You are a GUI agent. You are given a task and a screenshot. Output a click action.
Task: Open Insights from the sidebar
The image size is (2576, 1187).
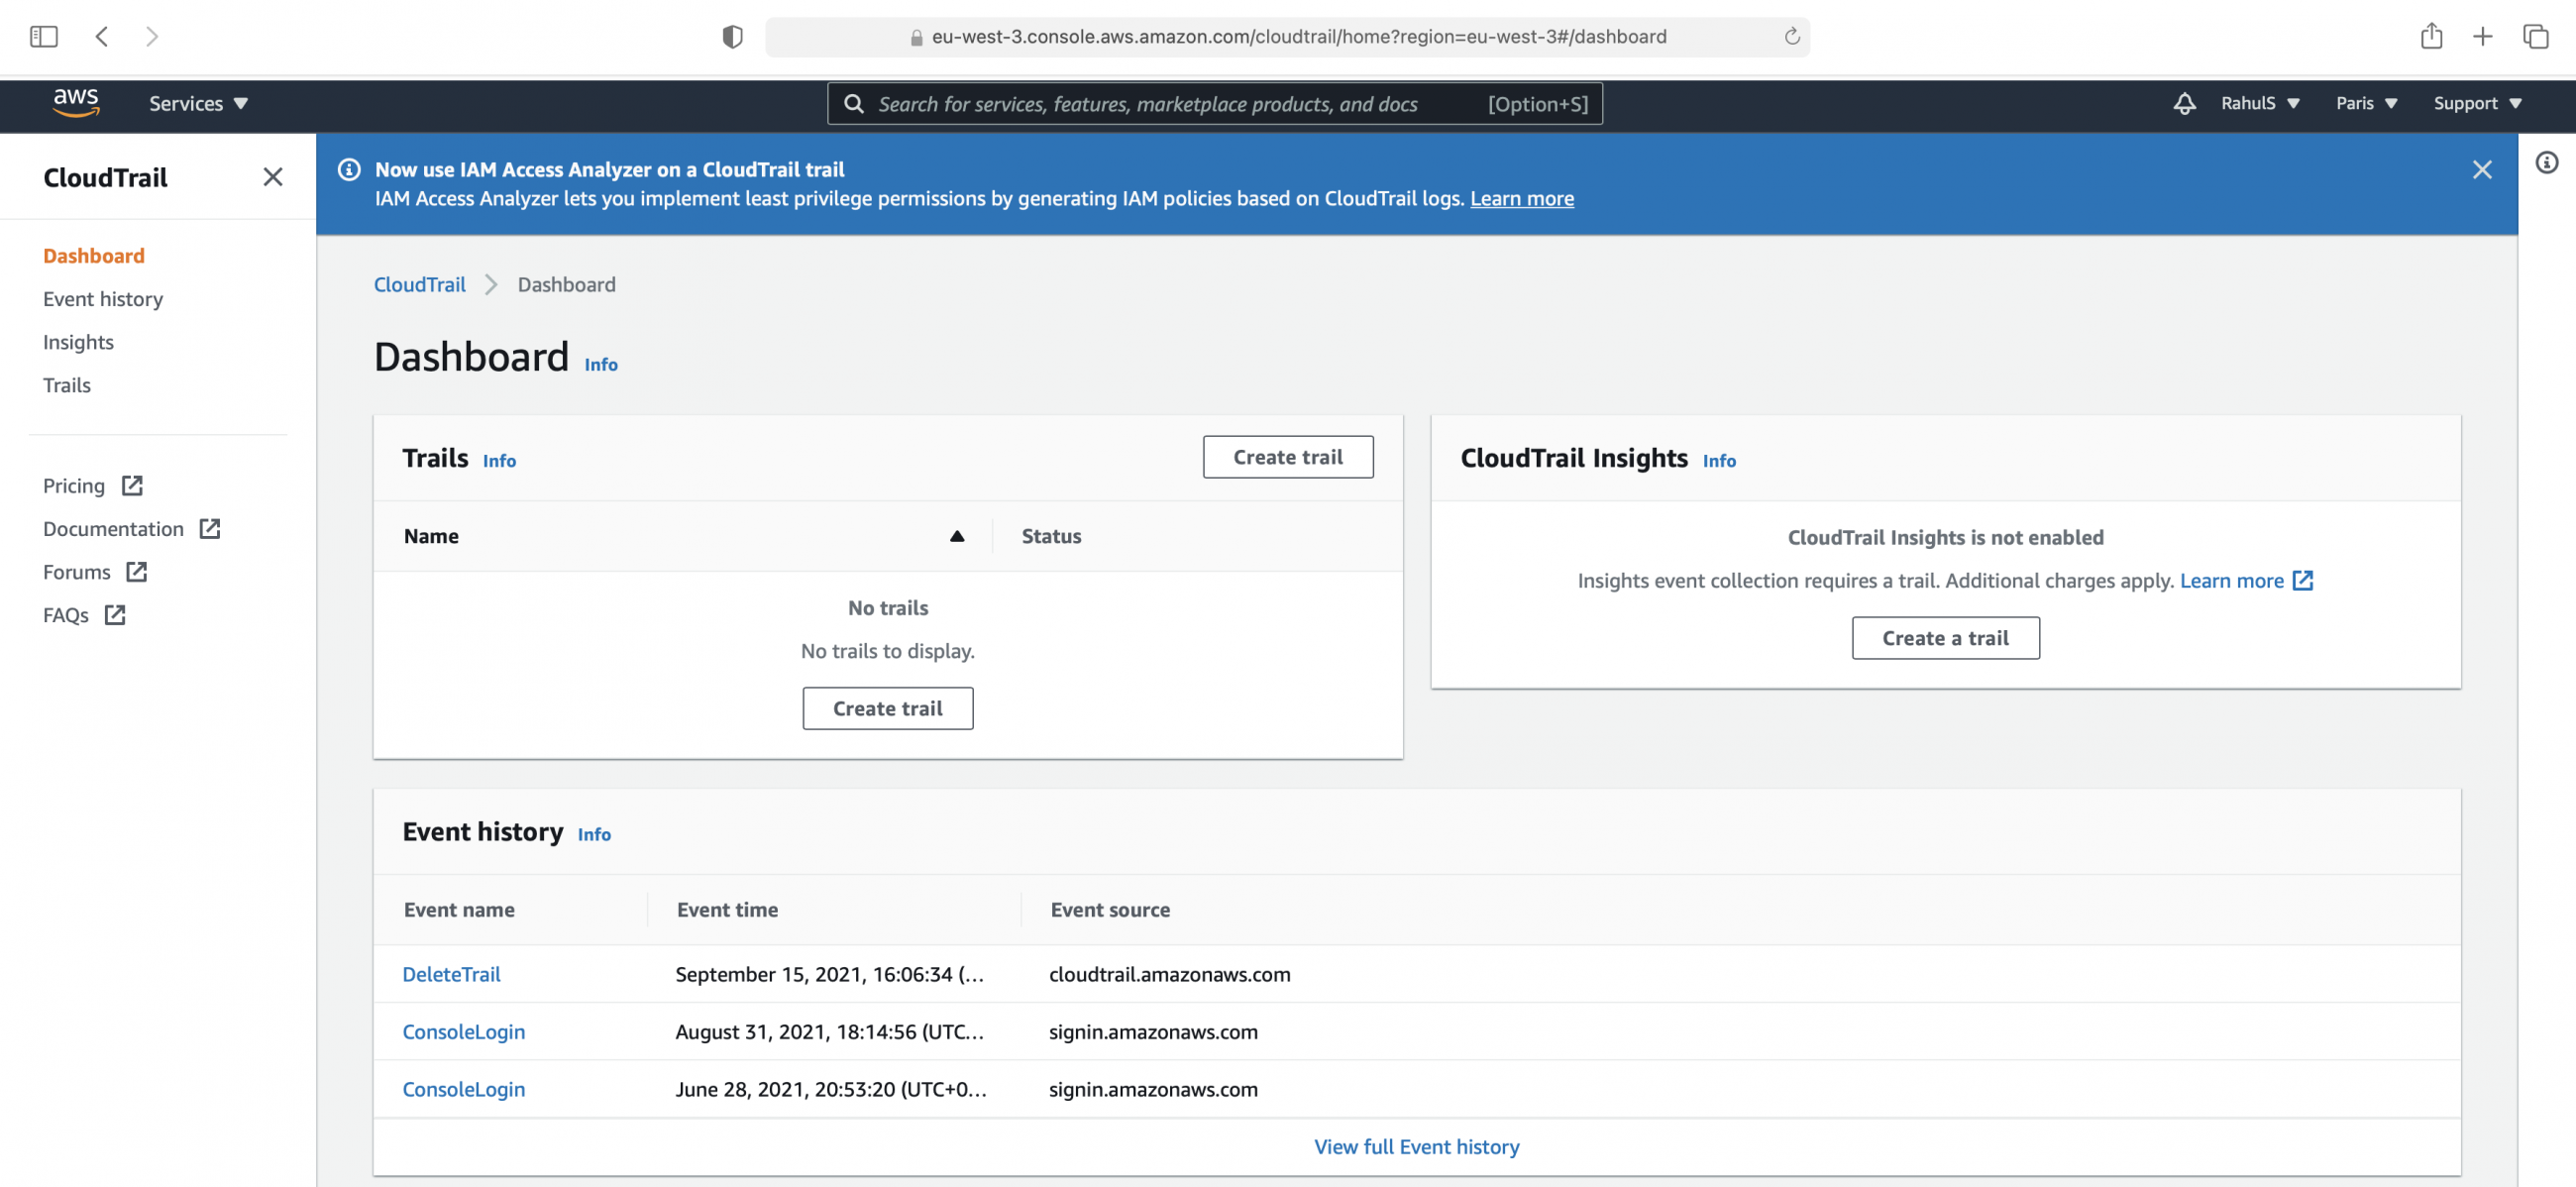coord(77,342)
